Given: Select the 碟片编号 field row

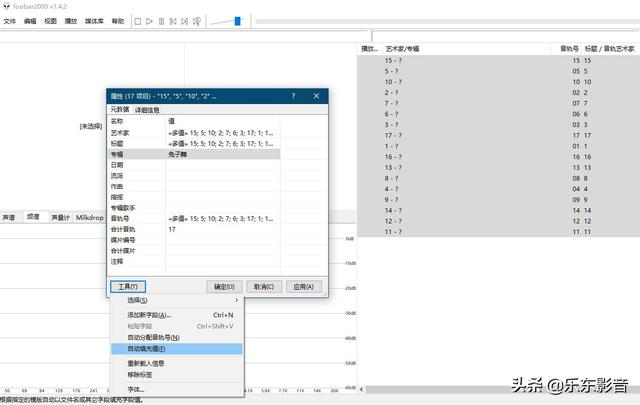Looking at the screenshot, I should [194, 240].
